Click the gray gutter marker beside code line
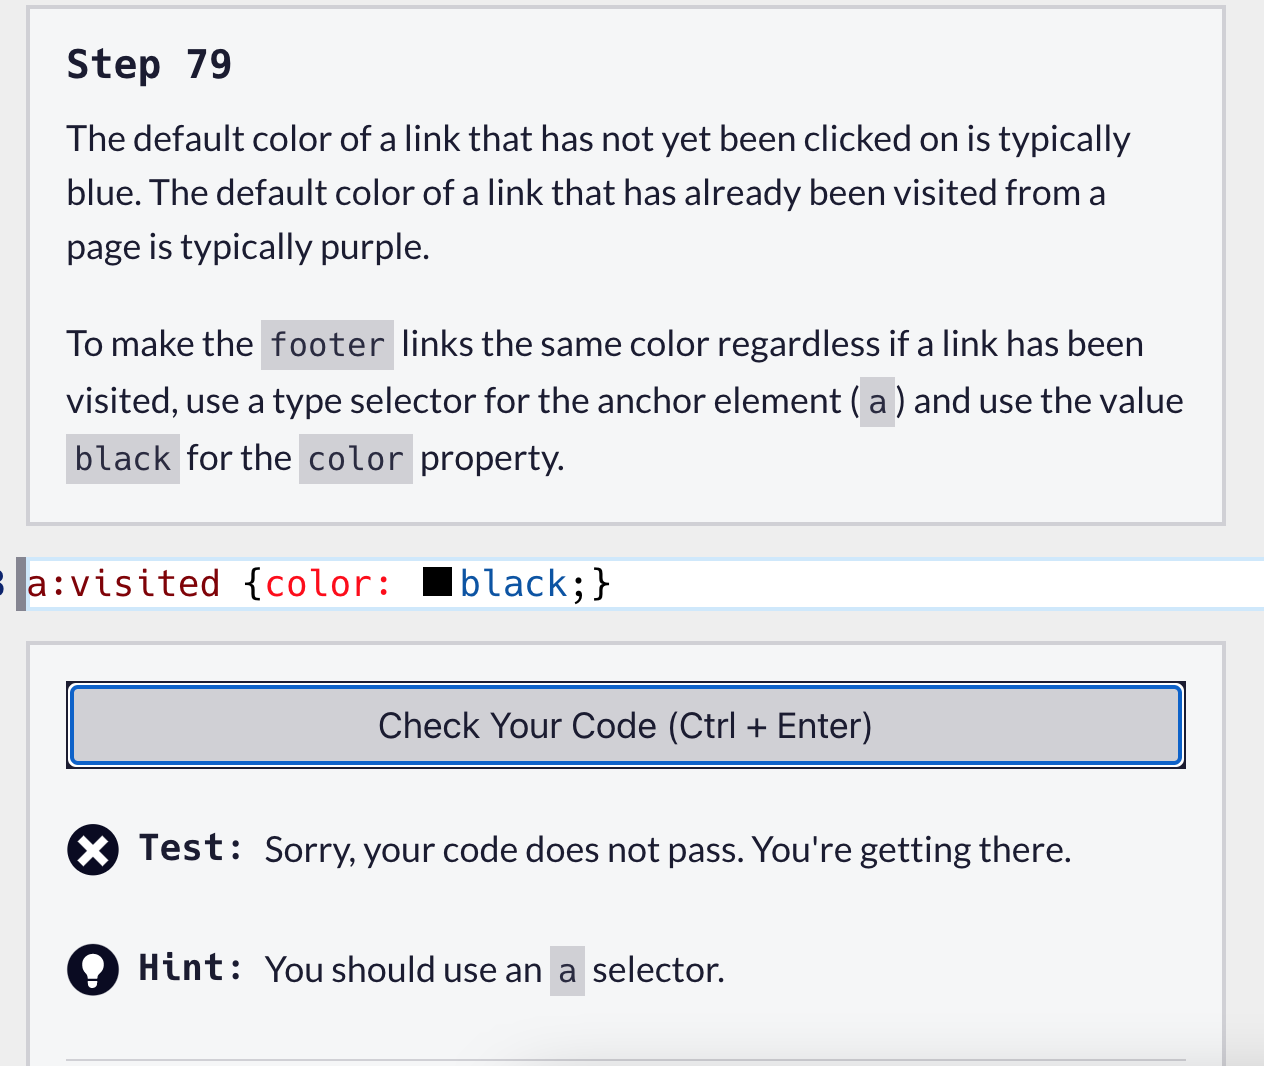The image size is (1264, 1066). click(x=21, y=584)
